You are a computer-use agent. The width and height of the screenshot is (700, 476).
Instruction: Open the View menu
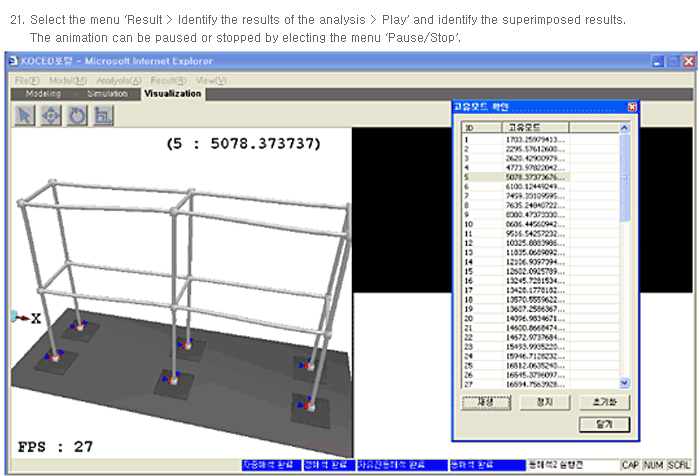[211, 80]
